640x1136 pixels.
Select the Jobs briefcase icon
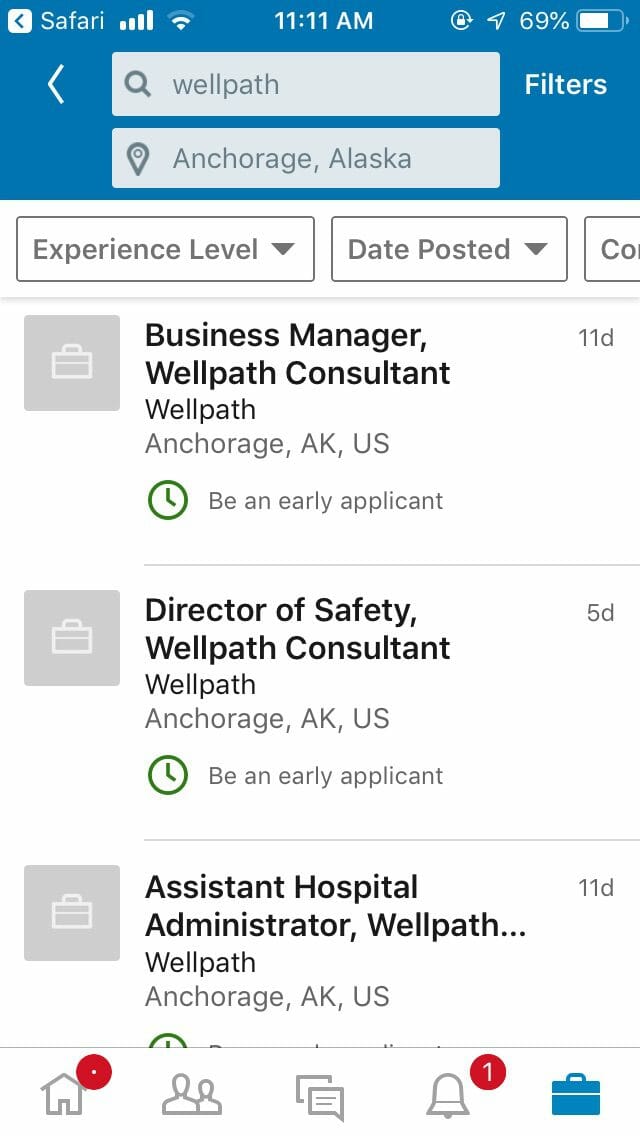tap(575, 1094)
